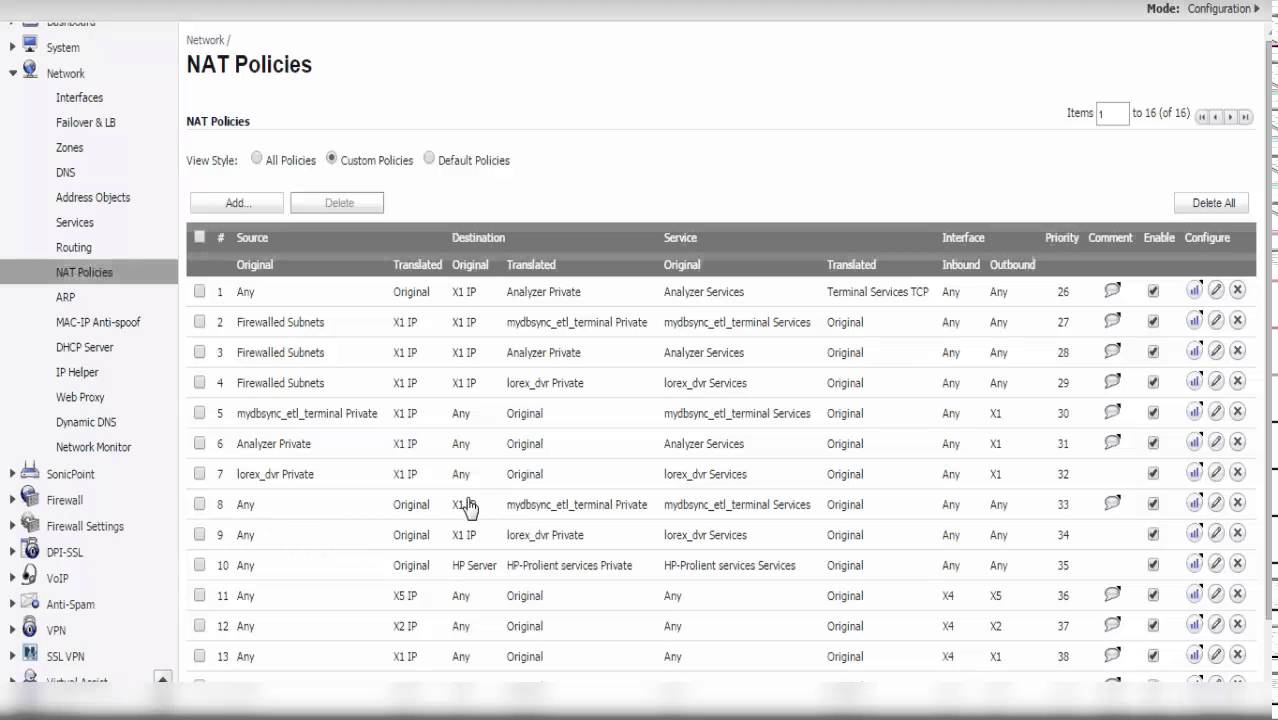The width and height of the screenshot is (1278, 720).
Task: Show statistics icon for policy 5
Action: click(1195, 412)
